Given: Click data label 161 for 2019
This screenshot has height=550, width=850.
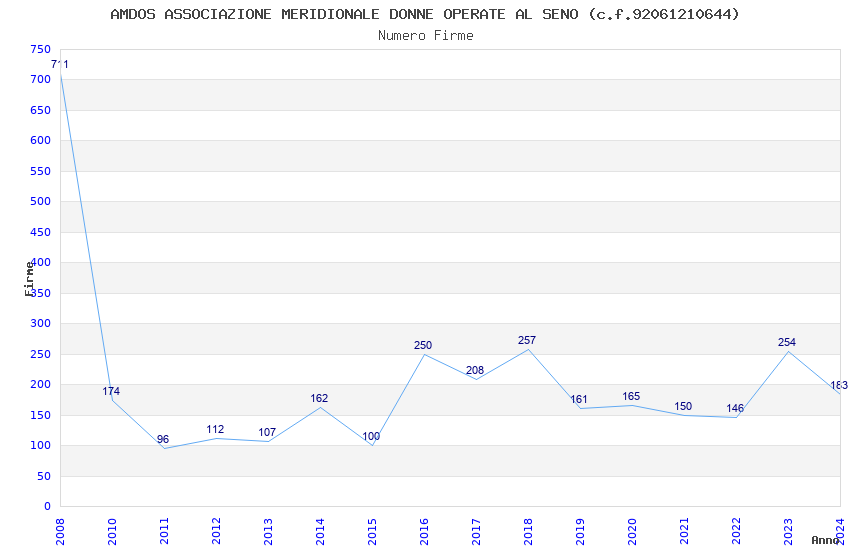Looking at the screenshot, I should coord(579,400).
